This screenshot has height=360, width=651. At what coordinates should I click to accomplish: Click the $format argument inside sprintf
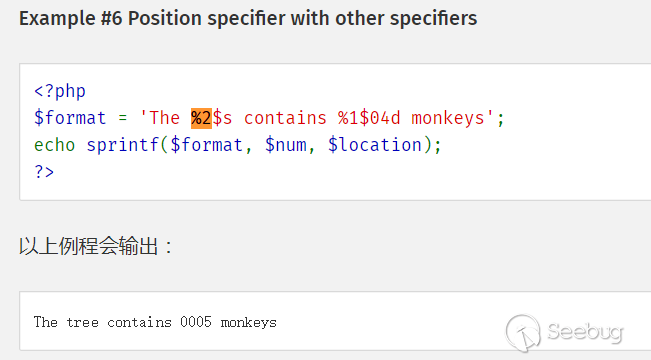[x=206, y=145]
